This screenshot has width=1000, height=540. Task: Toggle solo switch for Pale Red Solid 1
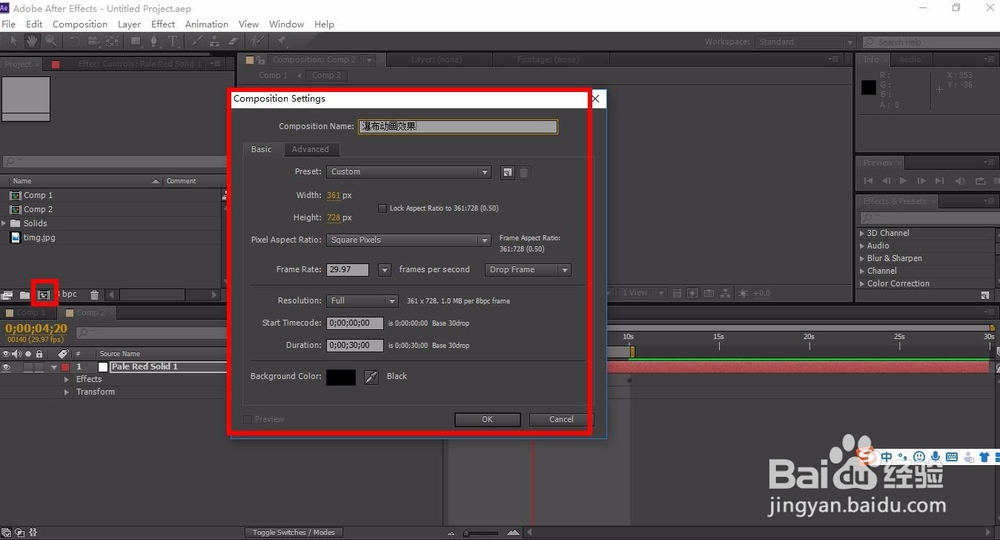click(x=28, y=367)
